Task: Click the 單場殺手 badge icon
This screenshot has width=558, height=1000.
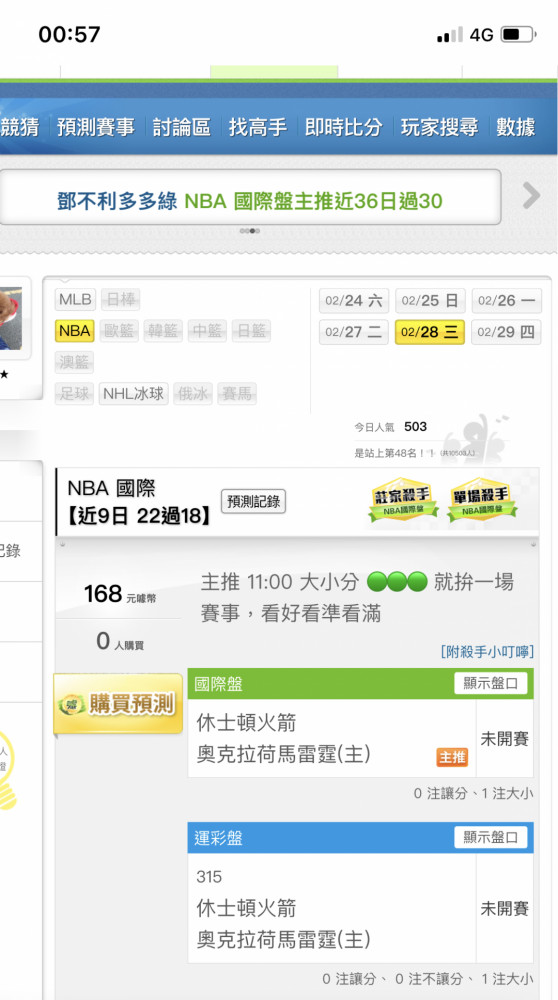Action: pyautogui.click(x=483, y=500)
